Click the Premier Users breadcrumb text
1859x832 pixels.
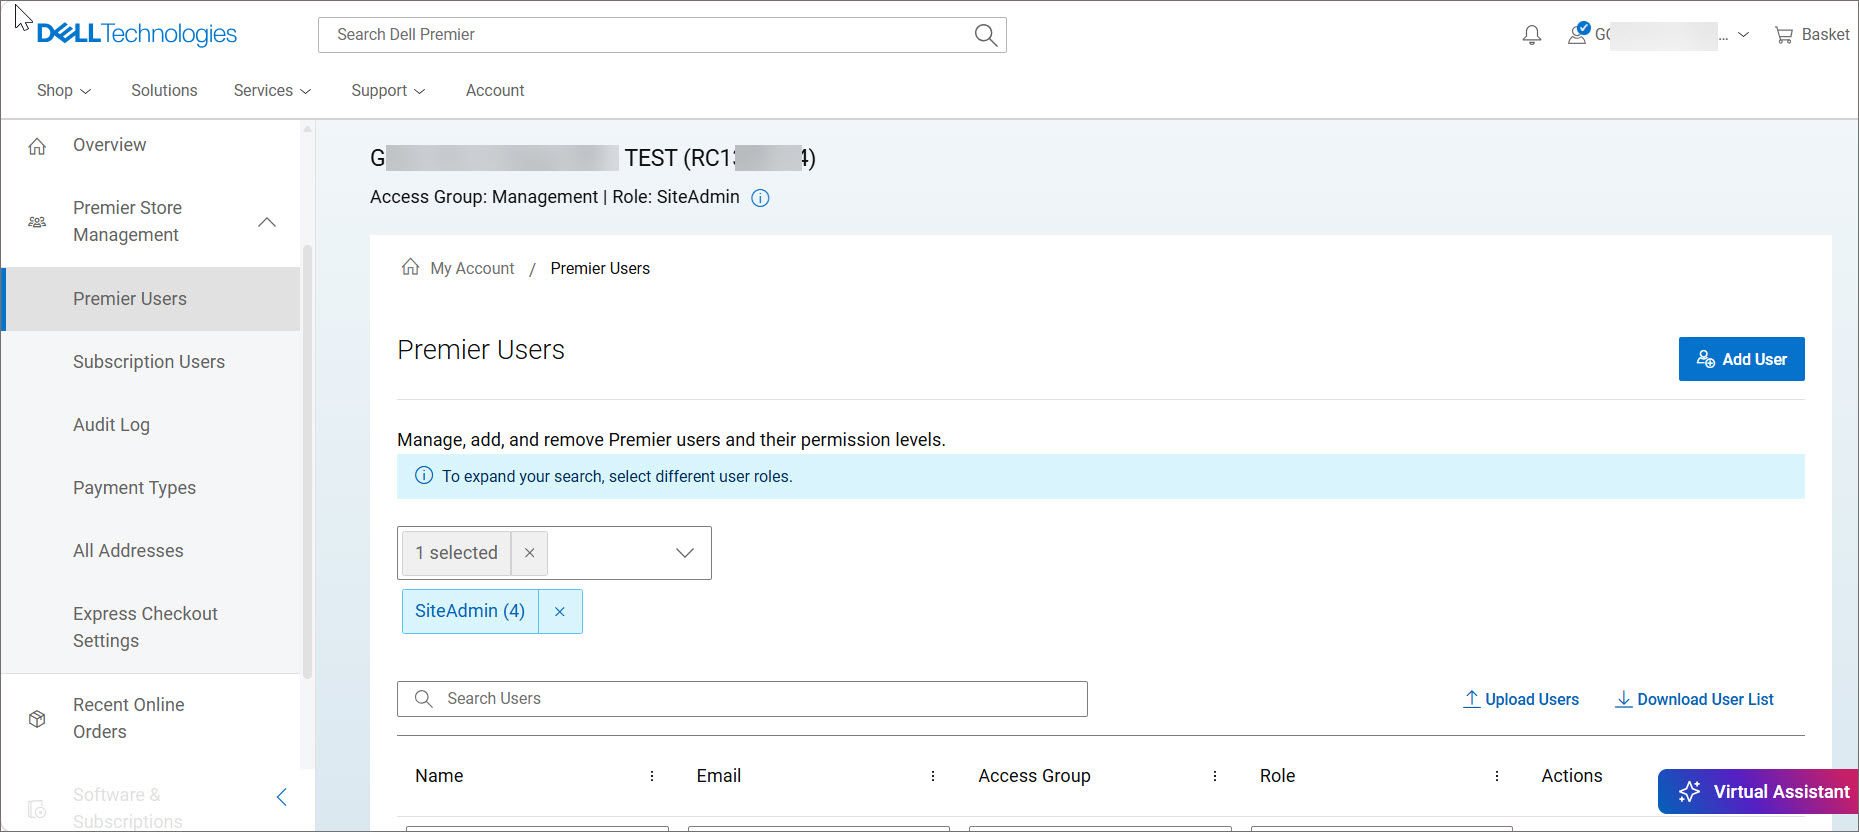coord(600,268)
